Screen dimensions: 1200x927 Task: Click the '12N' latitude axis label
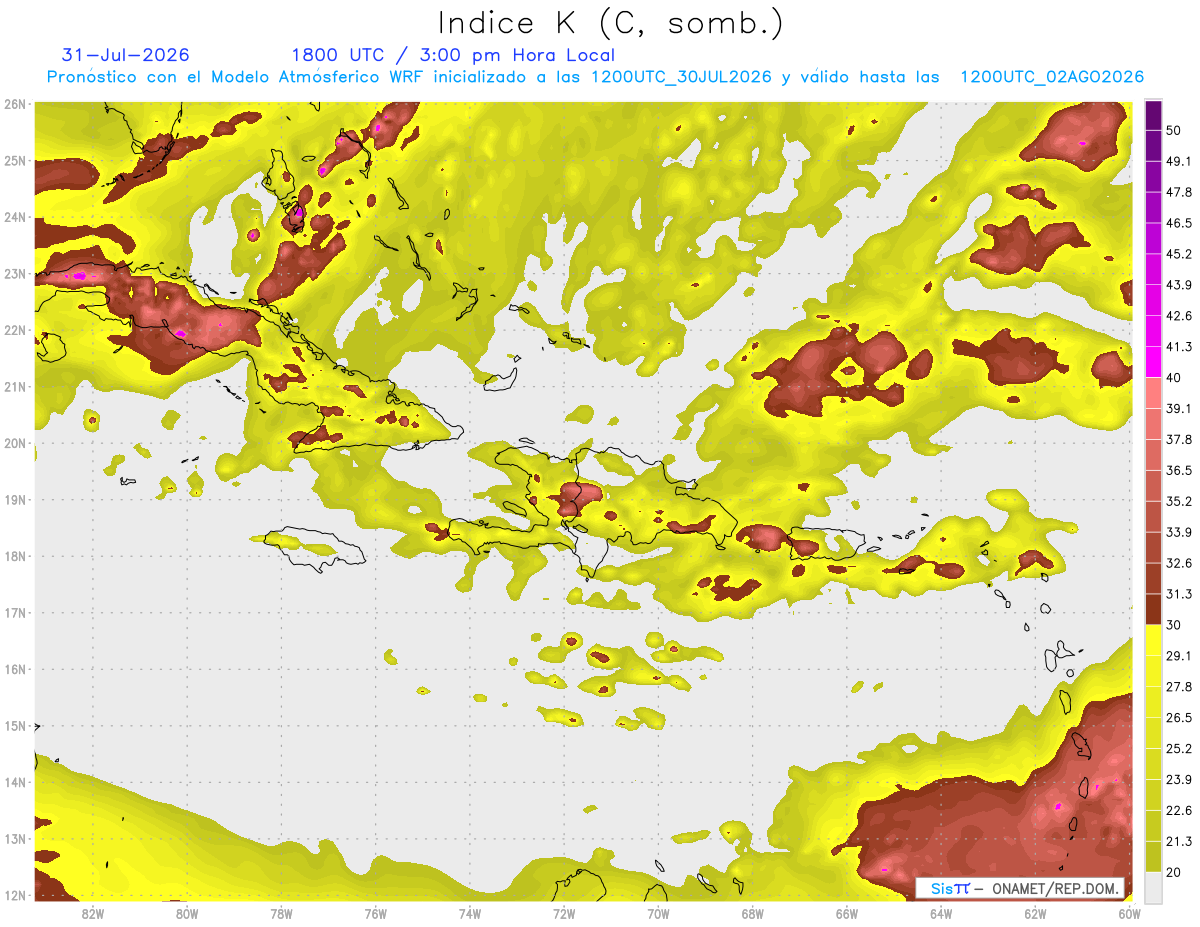[15, 895]
